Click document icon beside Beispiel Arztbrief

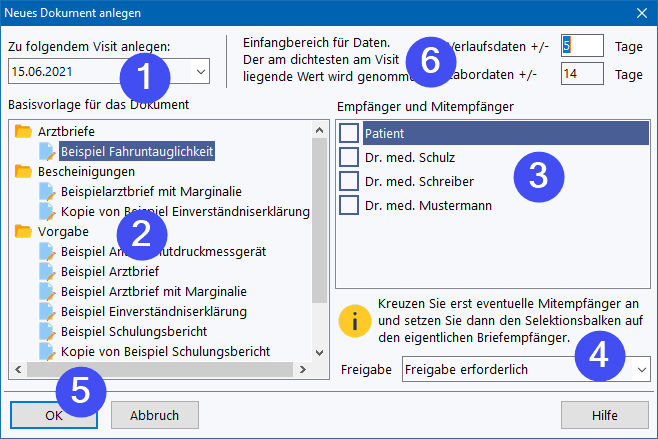(48, 271)
